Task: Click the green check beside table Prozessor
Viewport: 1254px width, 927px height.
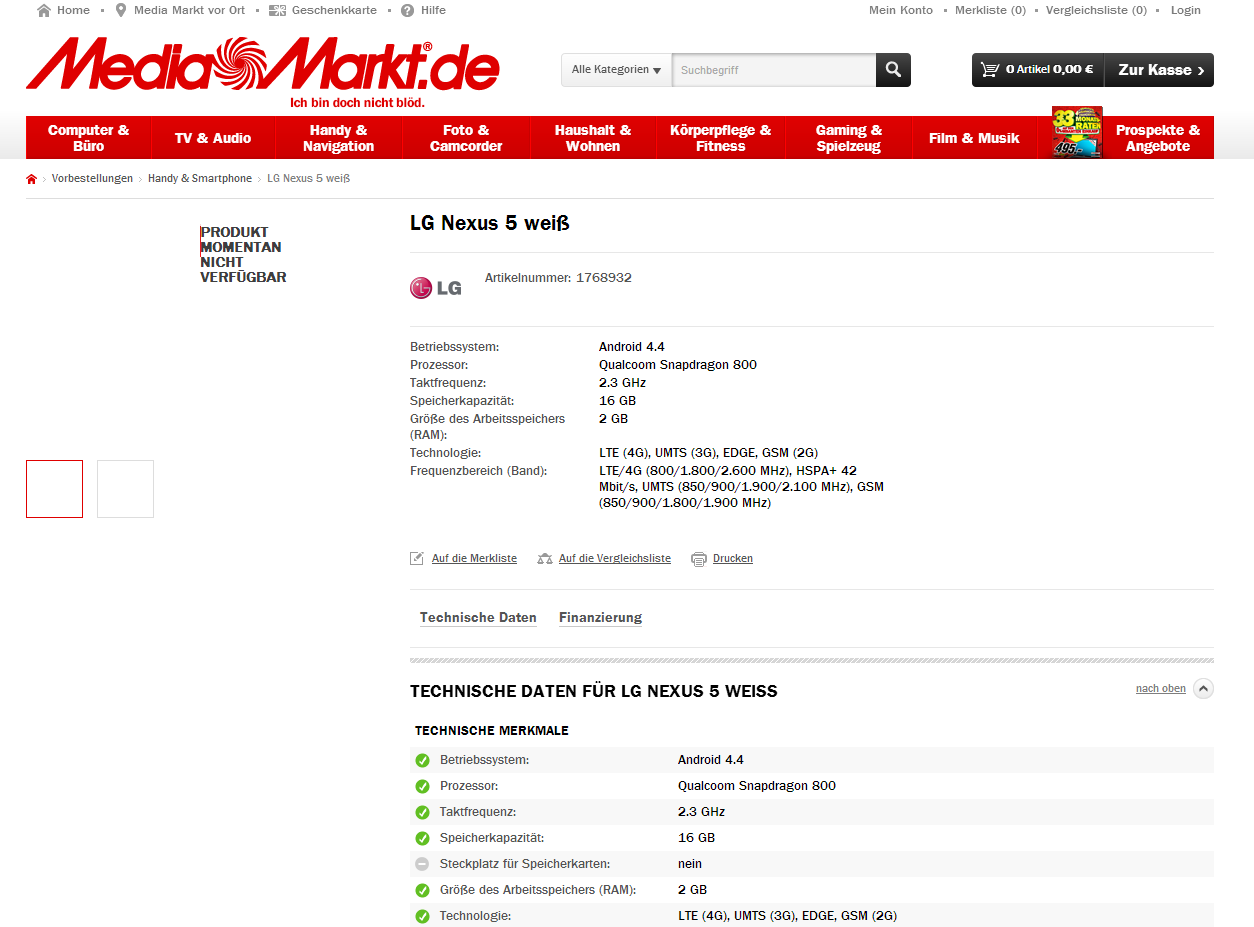Action: coord(422,786)
